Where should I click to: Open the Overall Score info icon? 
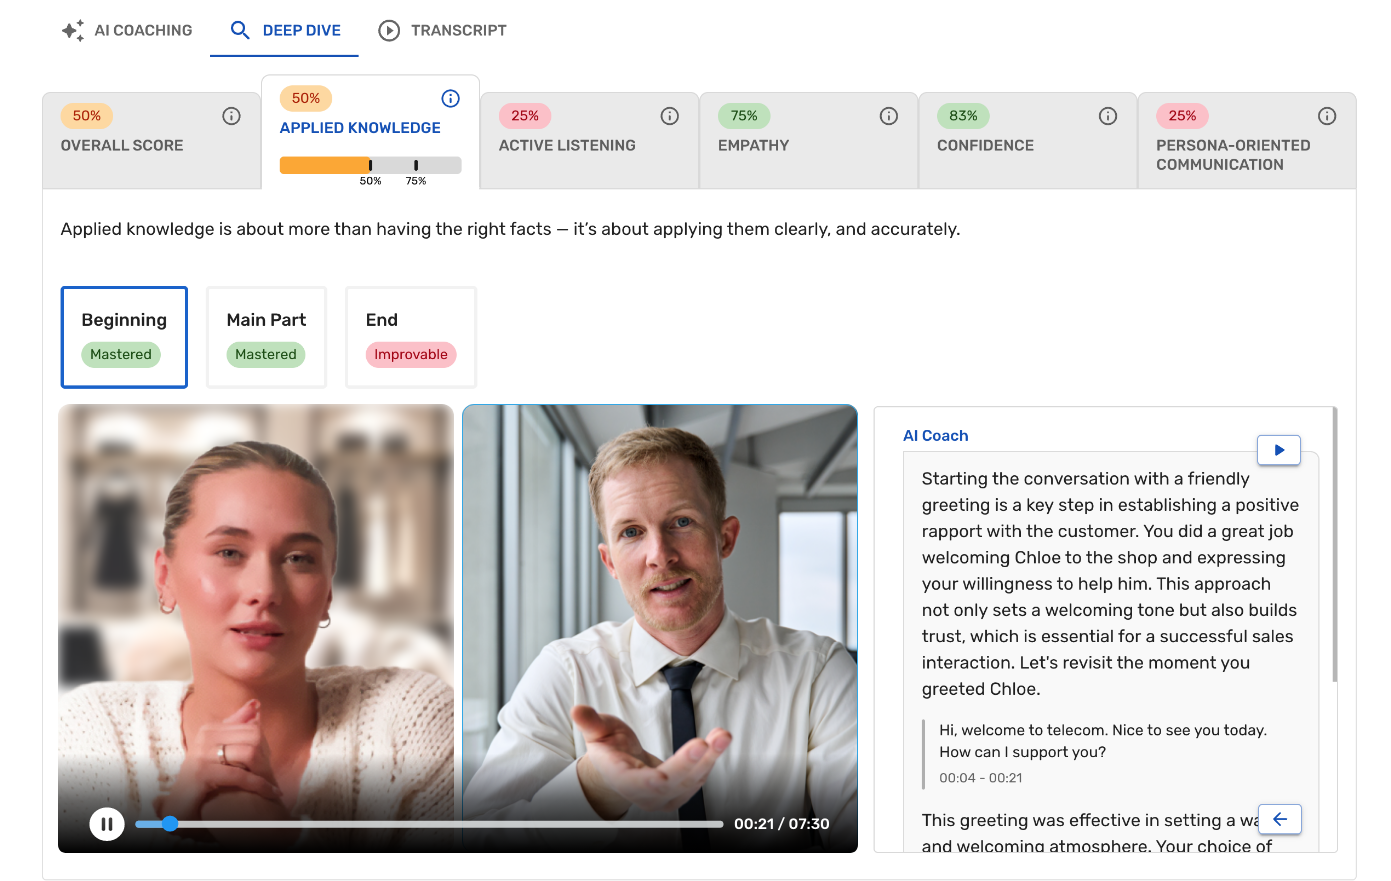(231, 115)
